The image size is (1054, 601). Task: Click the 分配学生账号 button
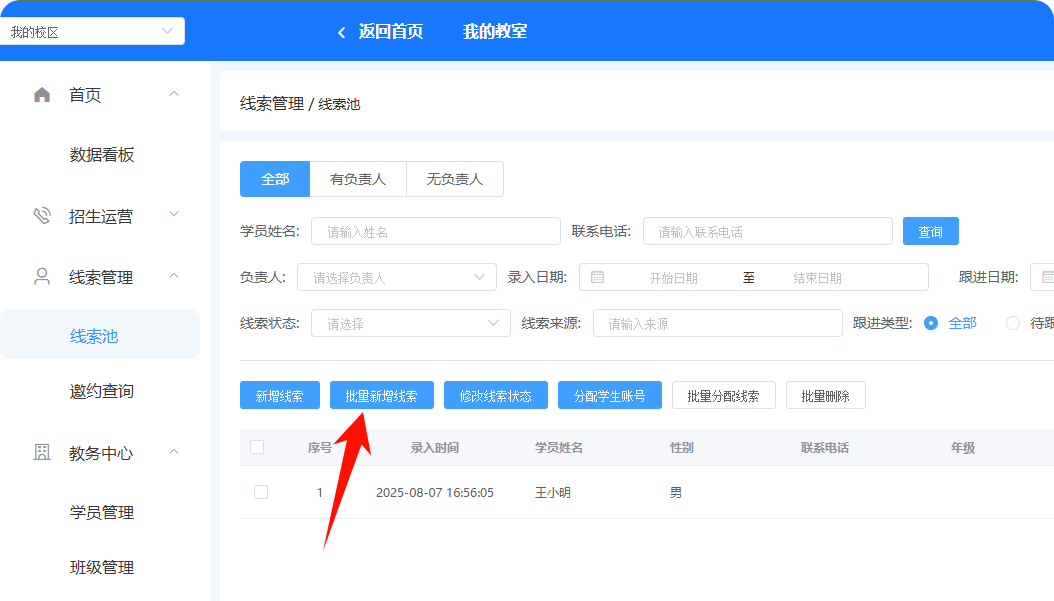pyautogui.click(x=610, y=395)
